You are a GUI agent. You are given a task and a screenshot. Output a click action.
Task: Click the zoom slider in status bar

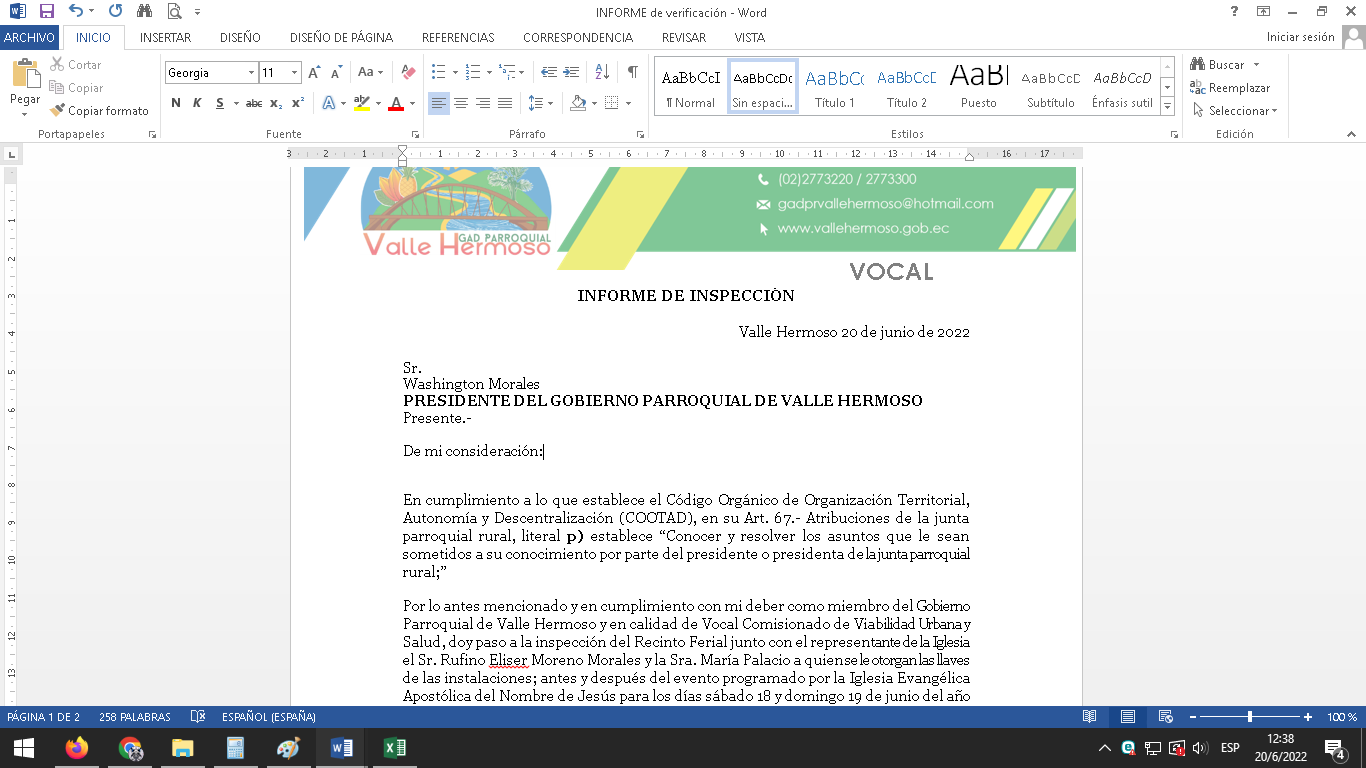pyautogui.click(x=1250, y=717)
